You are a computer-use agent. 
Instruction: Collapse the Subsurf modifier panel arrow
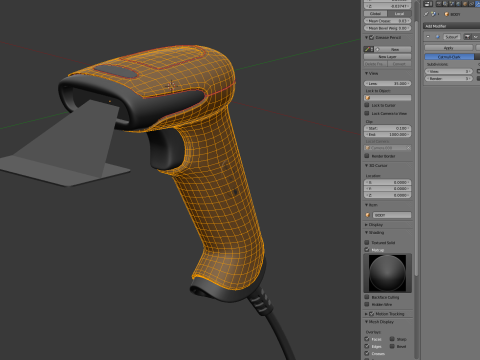[x=428, y=36]
